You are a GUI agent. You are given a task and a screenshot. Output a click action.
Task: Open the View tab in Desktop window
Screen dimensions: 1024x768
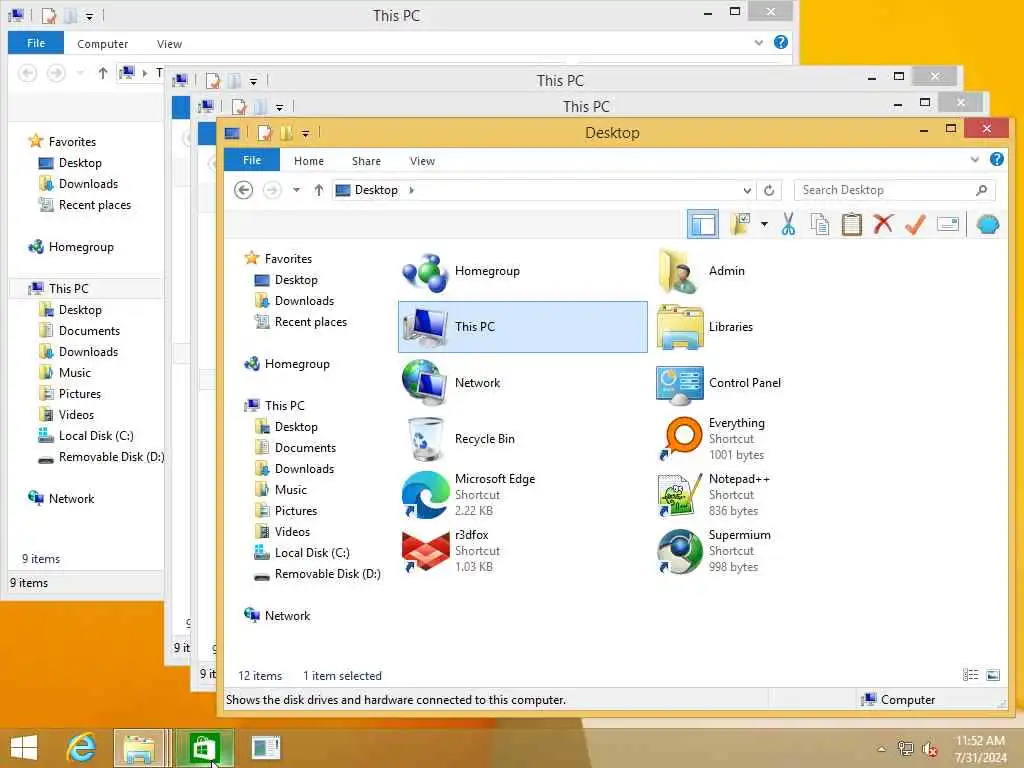[x=422, y=161]
